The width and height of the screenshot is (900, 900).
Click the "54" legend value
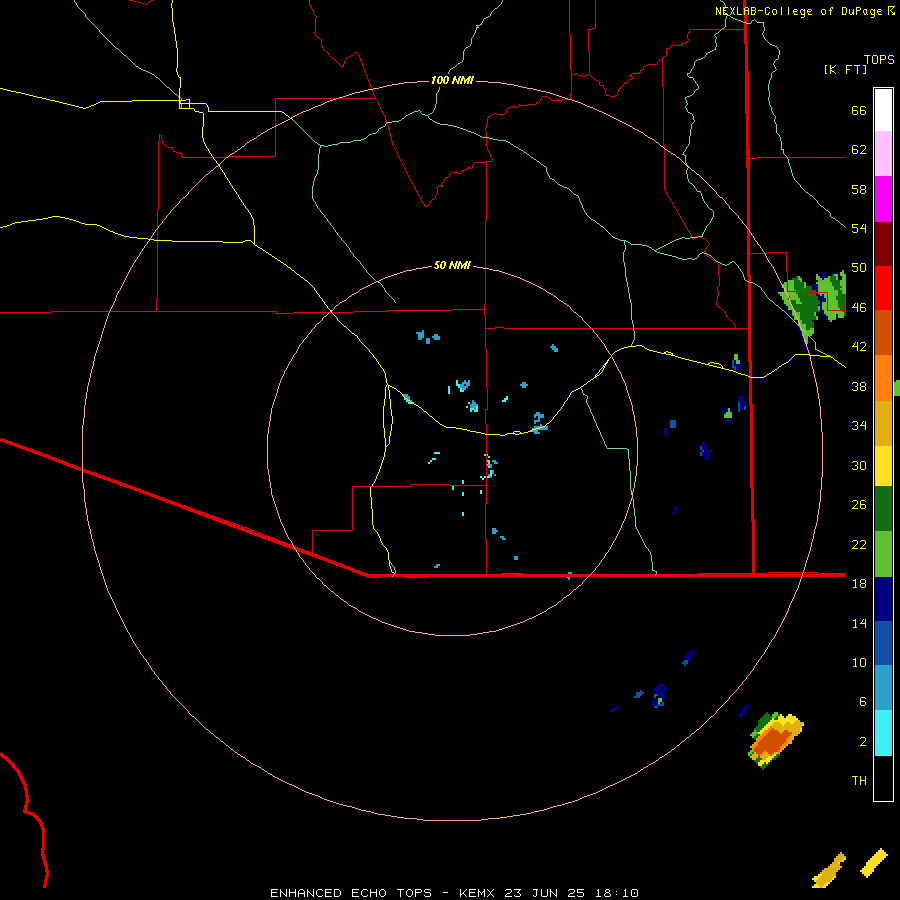(x=859, y=228)
